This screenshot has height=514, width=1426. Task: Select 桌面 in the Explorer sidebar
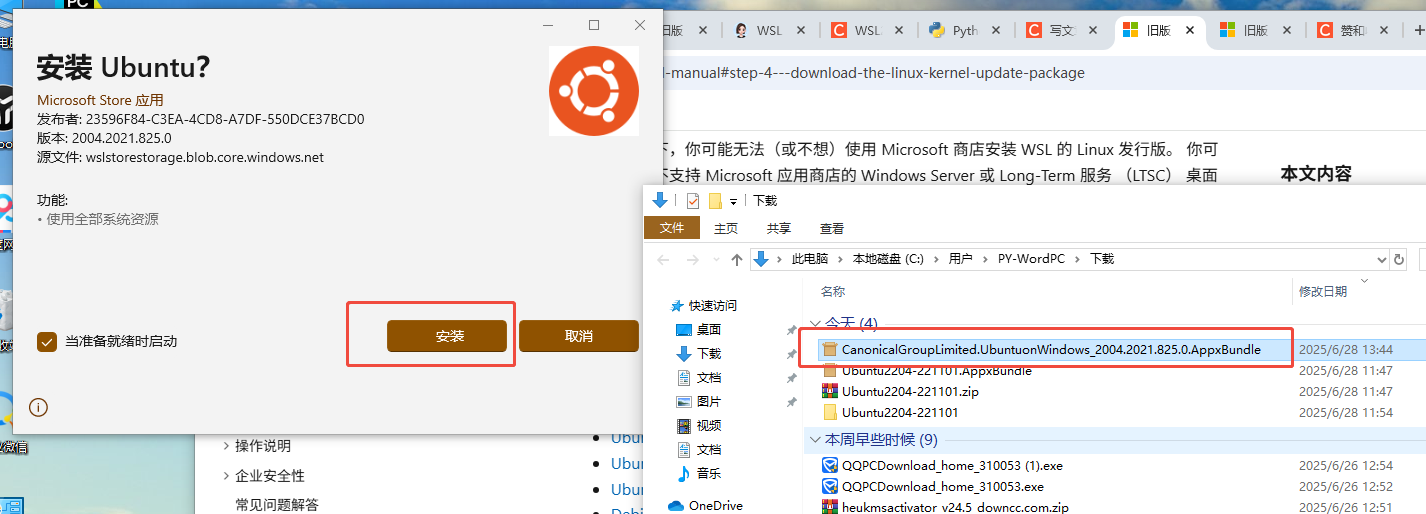point(709,330)
